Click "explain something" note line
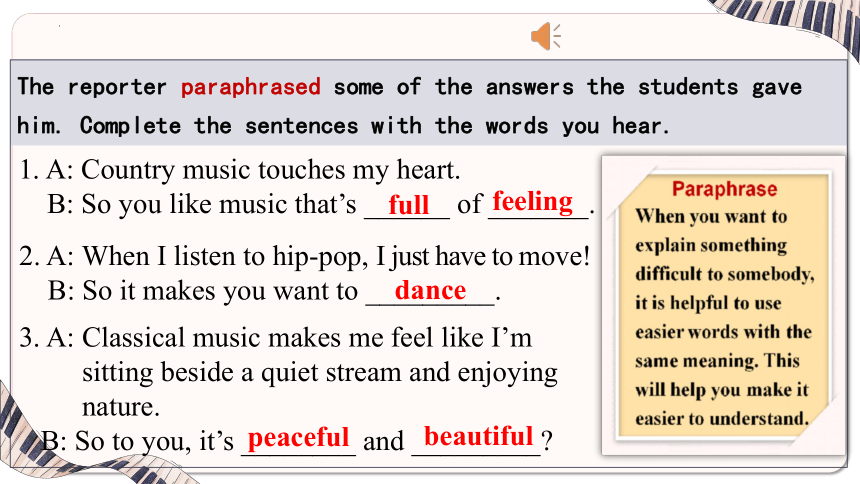Image resolution: width=860 pixels, height=484 pixels. click(x=711, y=245)
